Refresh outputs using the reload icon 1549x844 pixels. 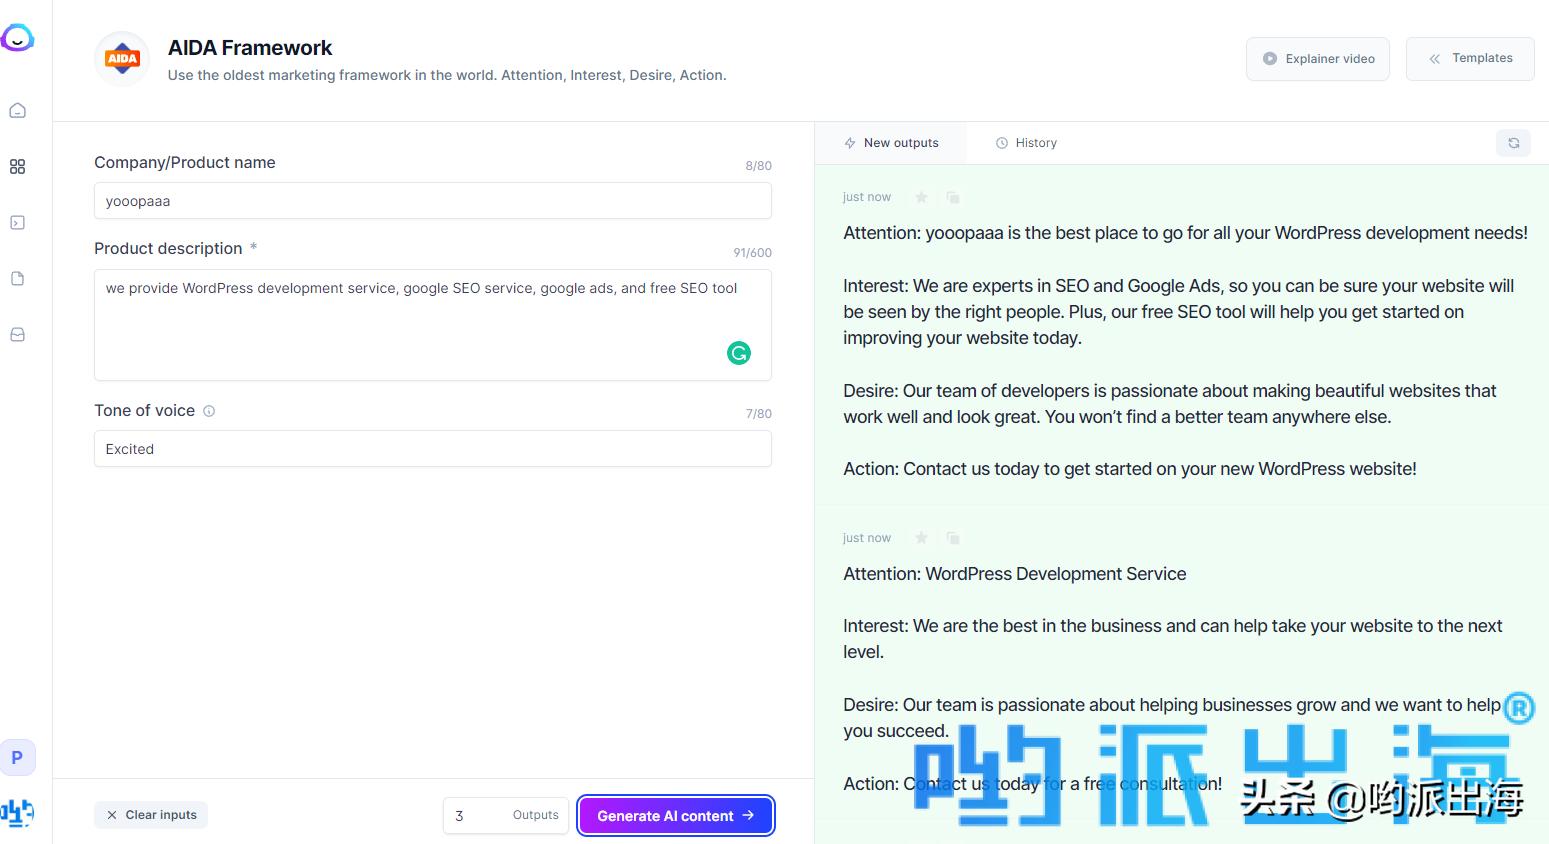[x=1513, y=143]
